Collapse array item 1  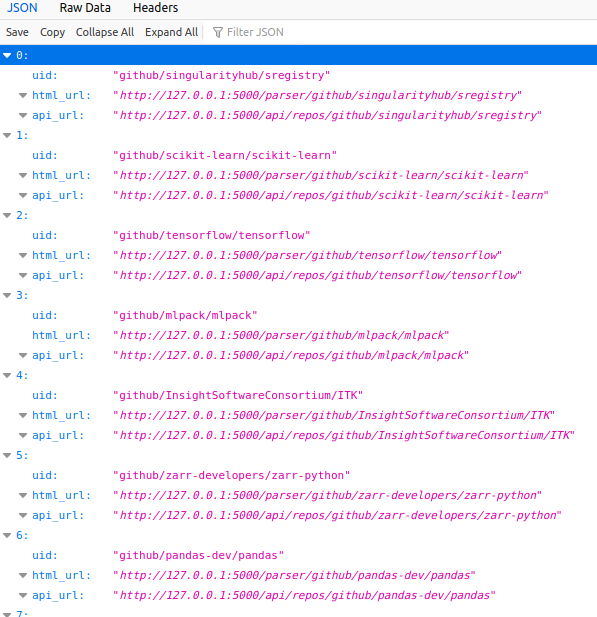(7, 135)
